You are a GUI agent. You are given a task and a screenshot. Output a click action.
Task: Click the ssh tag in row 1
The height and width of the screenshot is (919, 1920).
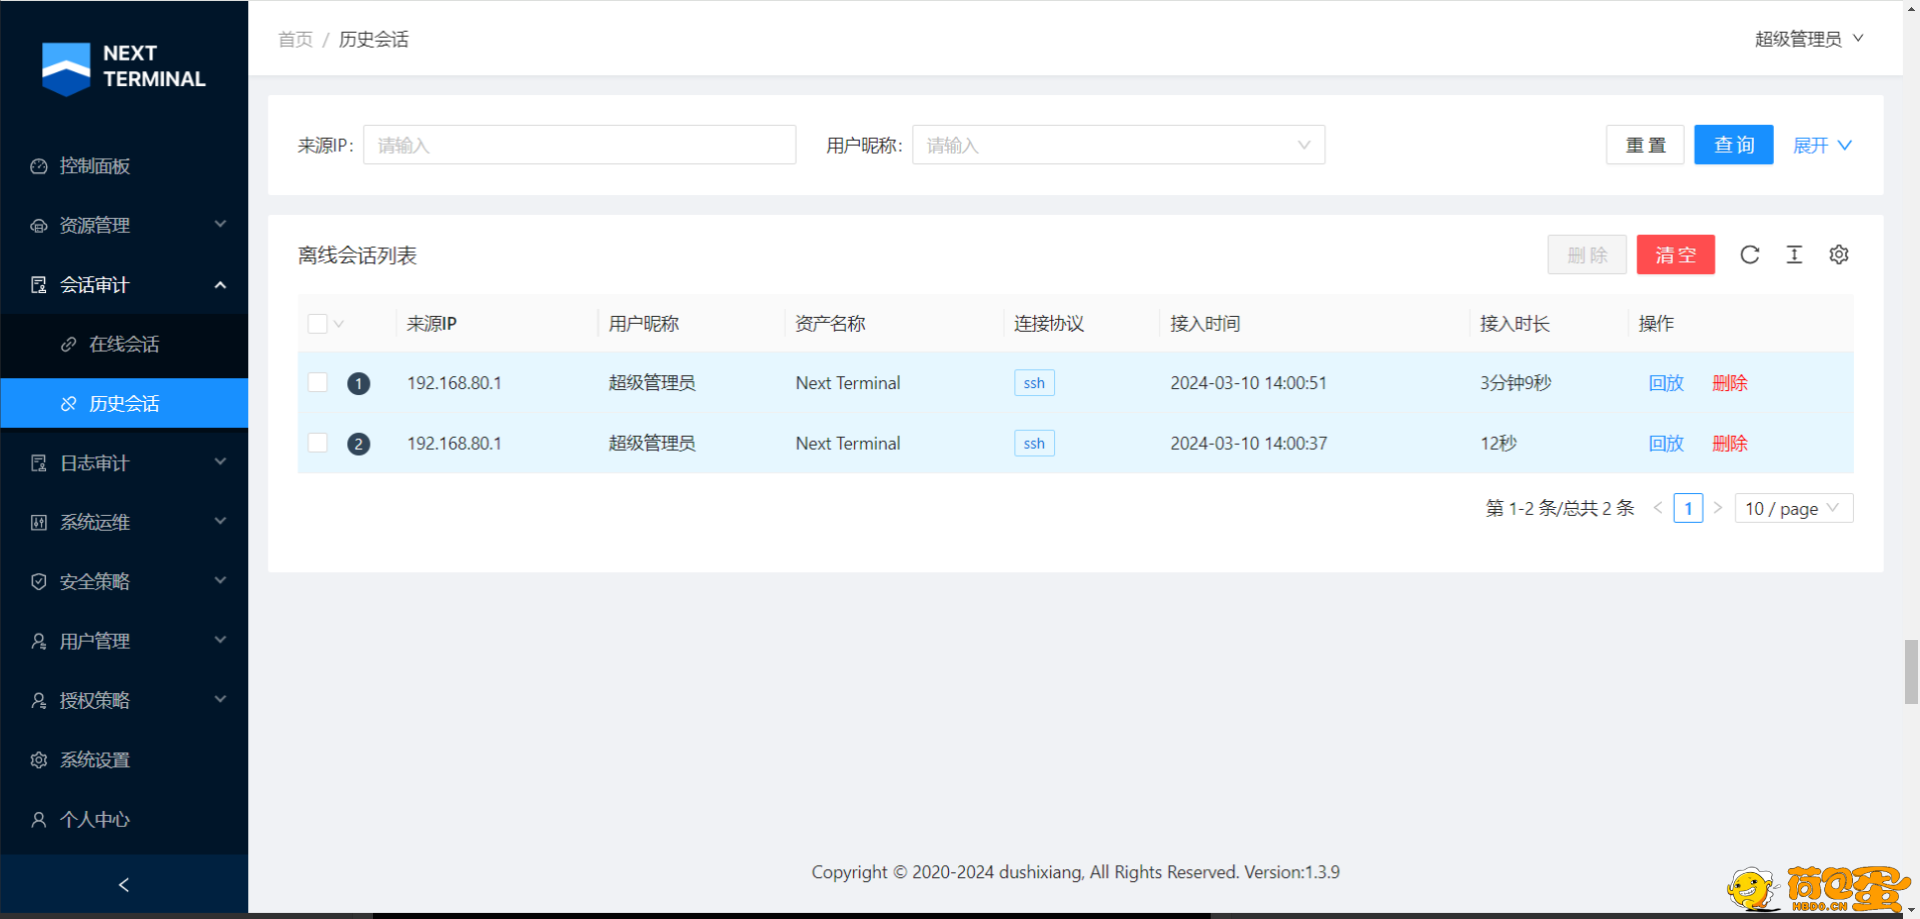pos(1034,383)
